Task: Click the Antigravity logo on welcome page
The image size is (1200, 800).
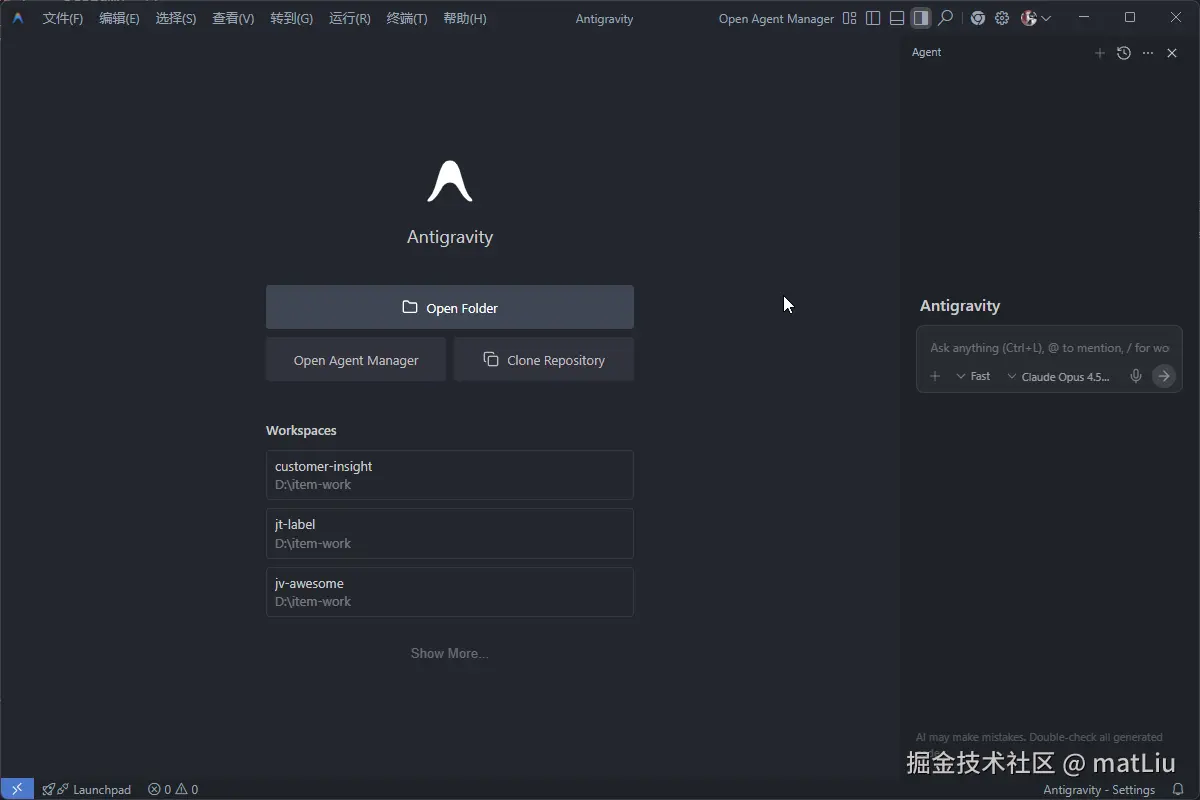Action: (x=450, y=181)
